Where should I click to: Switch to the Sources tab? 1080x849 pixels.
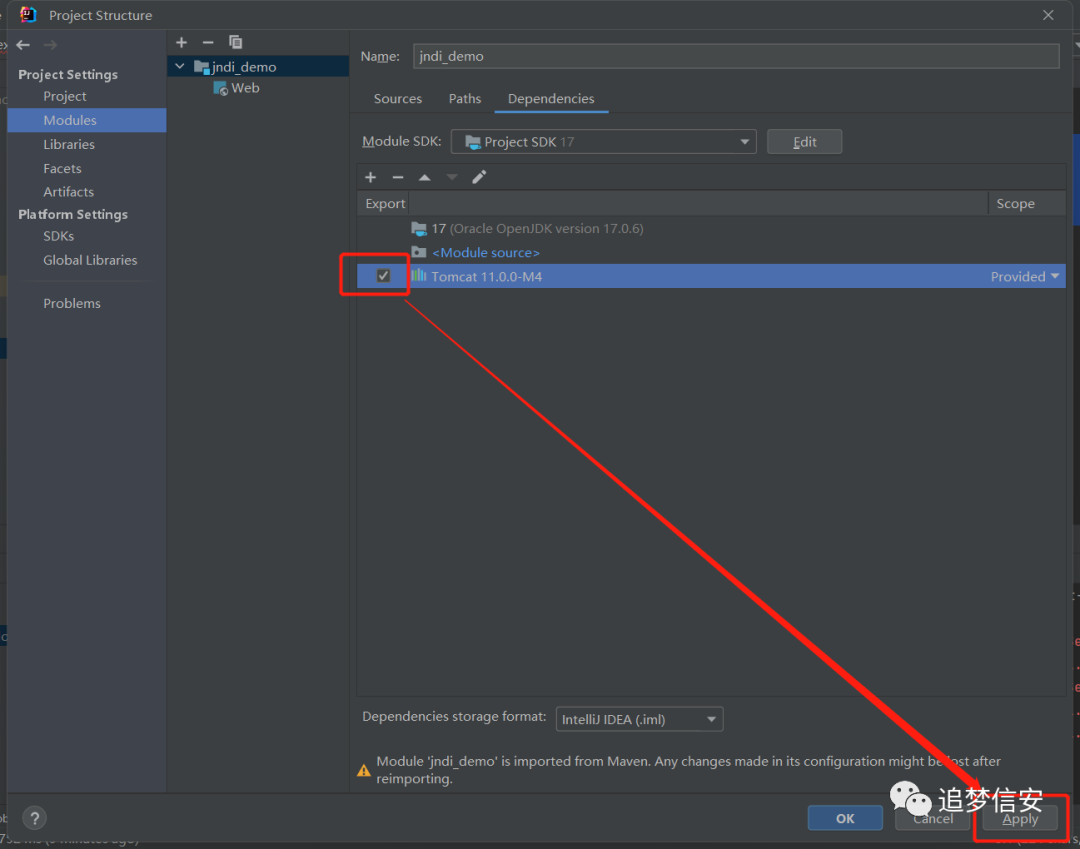(397, 99)
